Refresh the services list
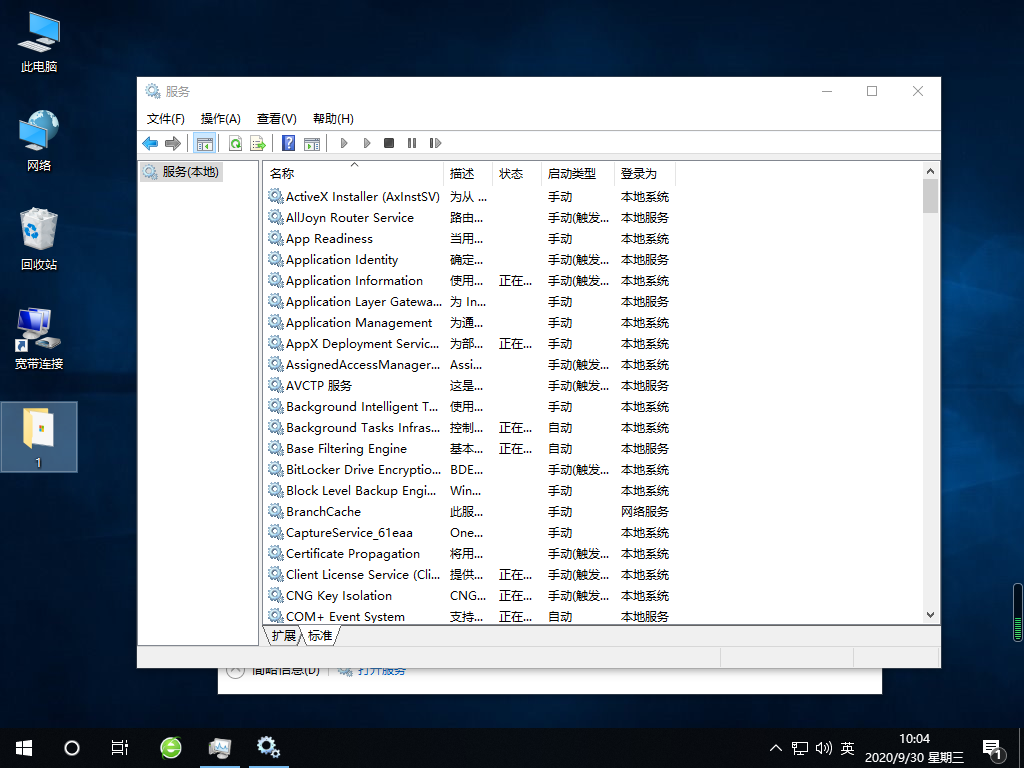 click(235, 143)
